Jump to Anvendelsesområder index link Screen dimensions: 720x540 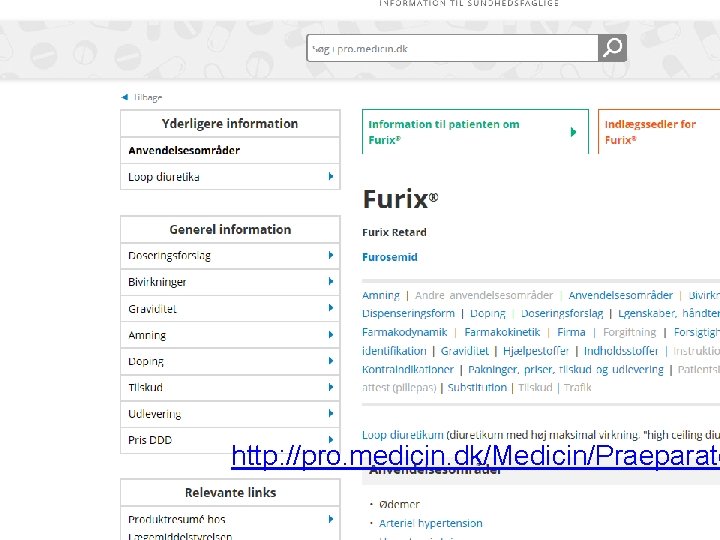tap(620, 295)
